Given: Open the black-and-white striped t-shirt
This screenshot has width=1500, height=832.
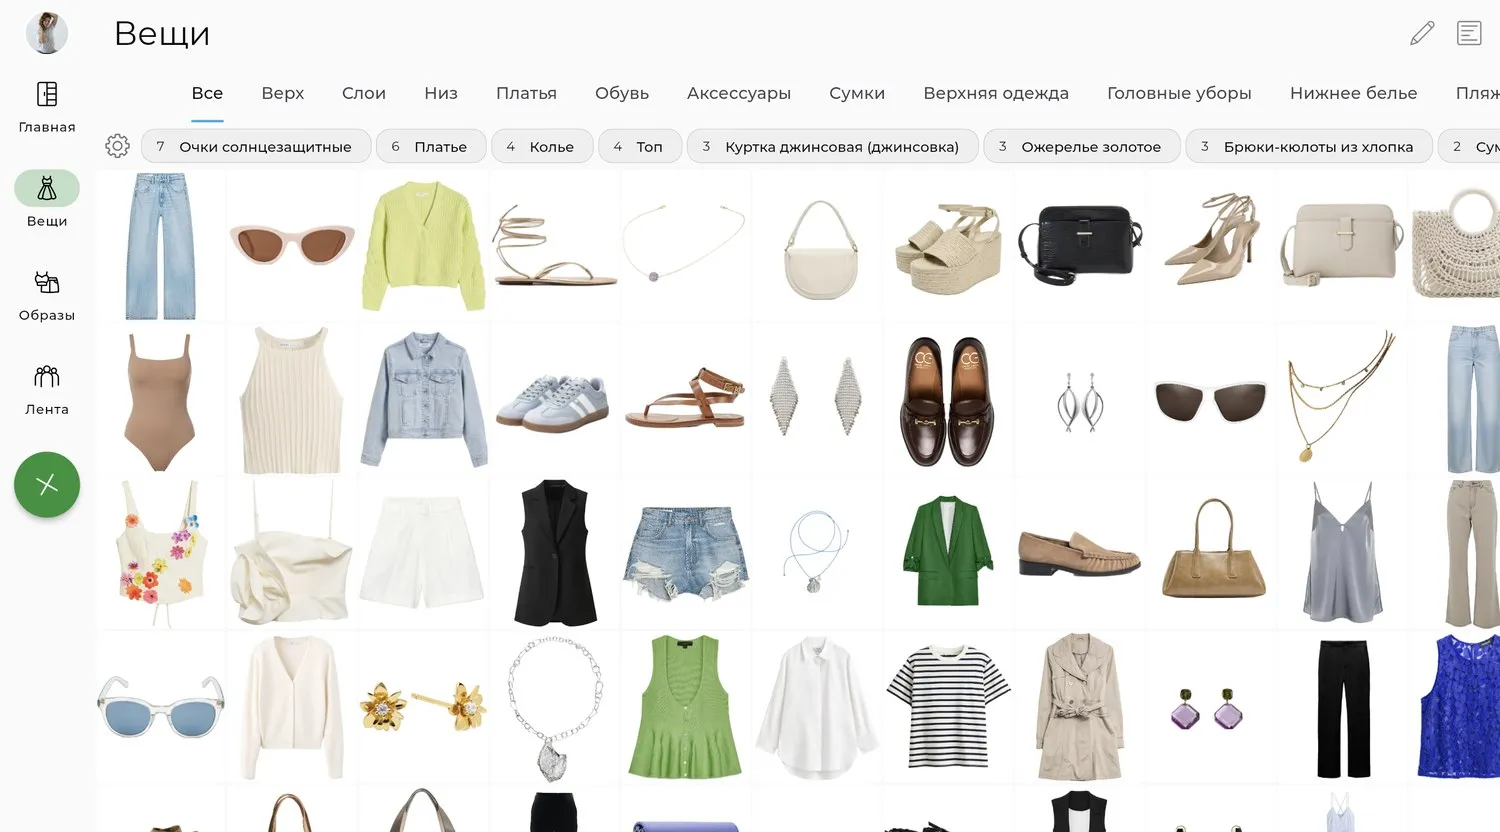Looking at the screenshot, I should pyautogui.click(x=948, y=708).
